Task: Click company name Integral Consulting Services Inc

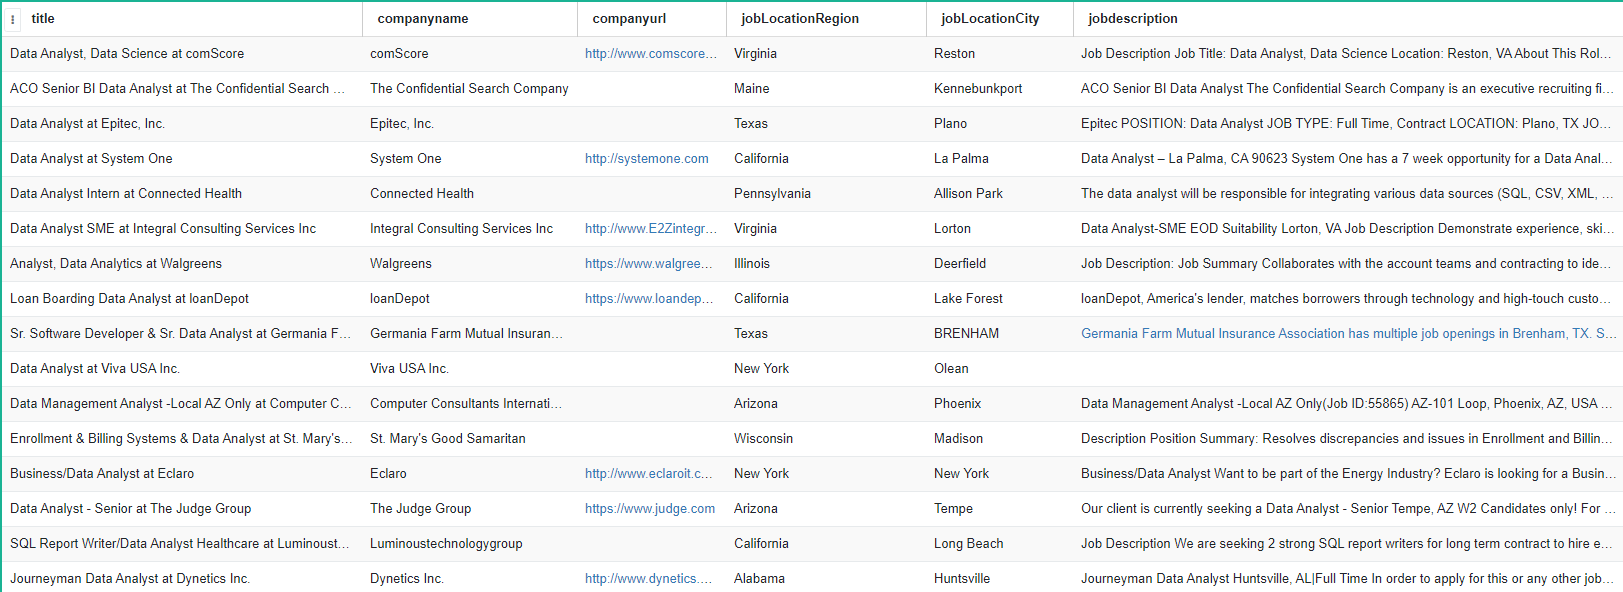Action: (461, 229)
